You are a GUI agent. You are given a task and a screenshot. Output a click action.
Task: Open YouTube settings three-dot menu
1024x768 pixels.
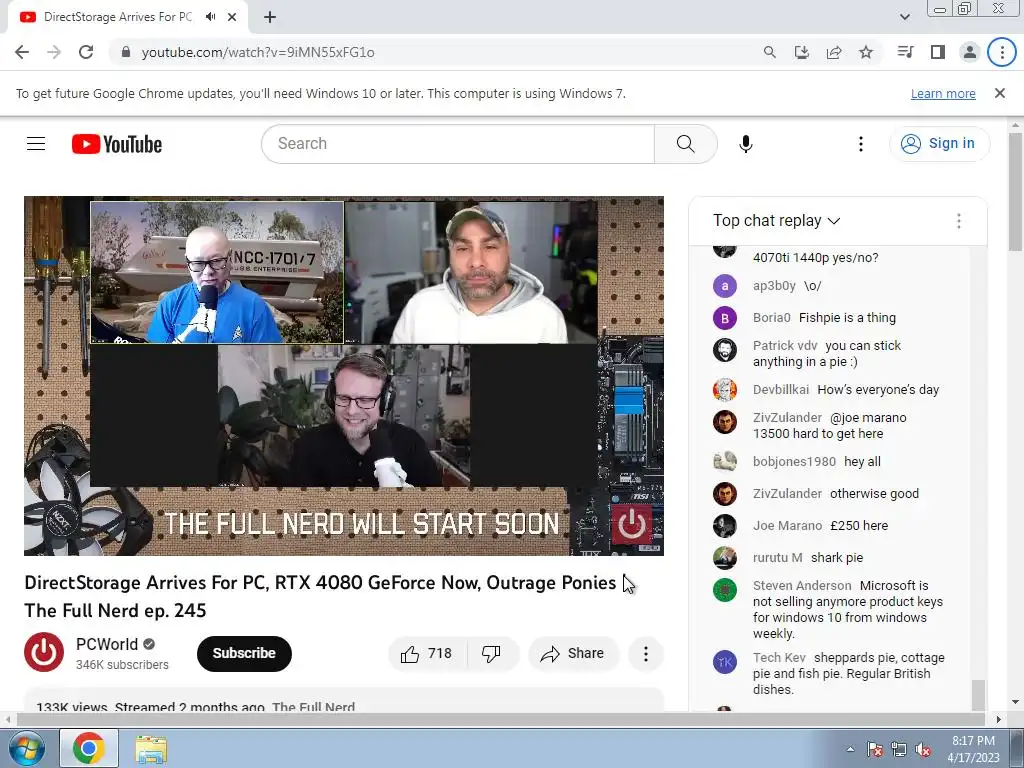(x=861, y=144)
